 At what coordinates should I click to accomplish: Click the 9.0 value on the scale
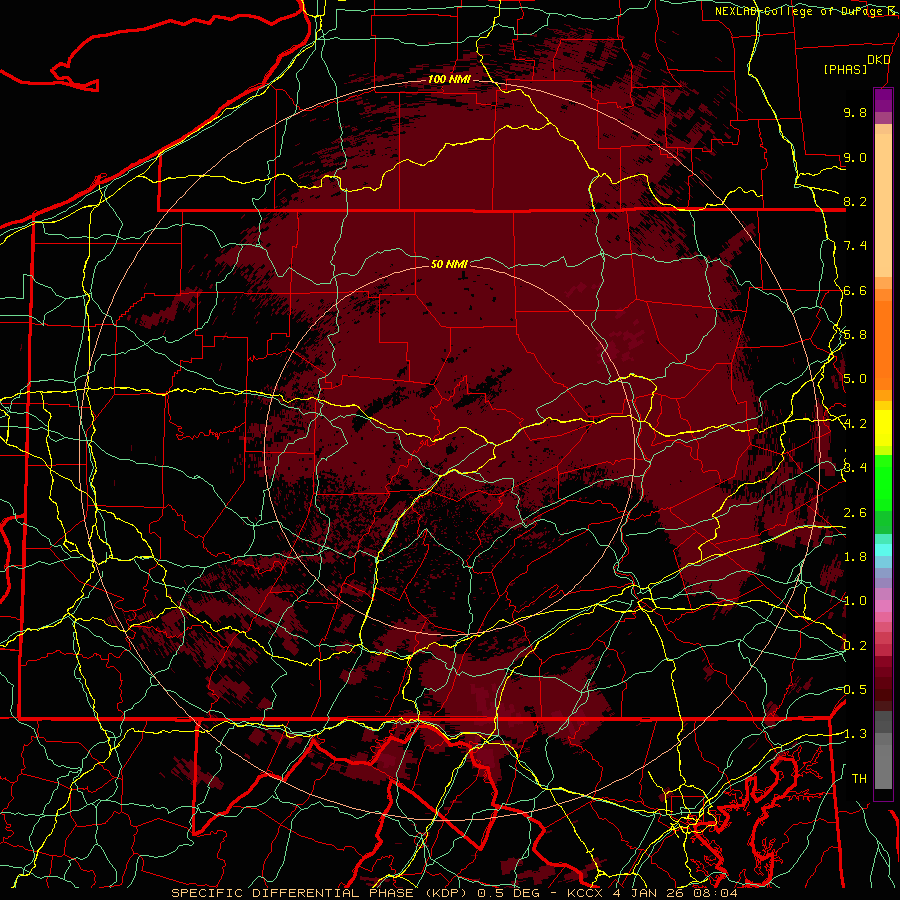tap(855, 157)
